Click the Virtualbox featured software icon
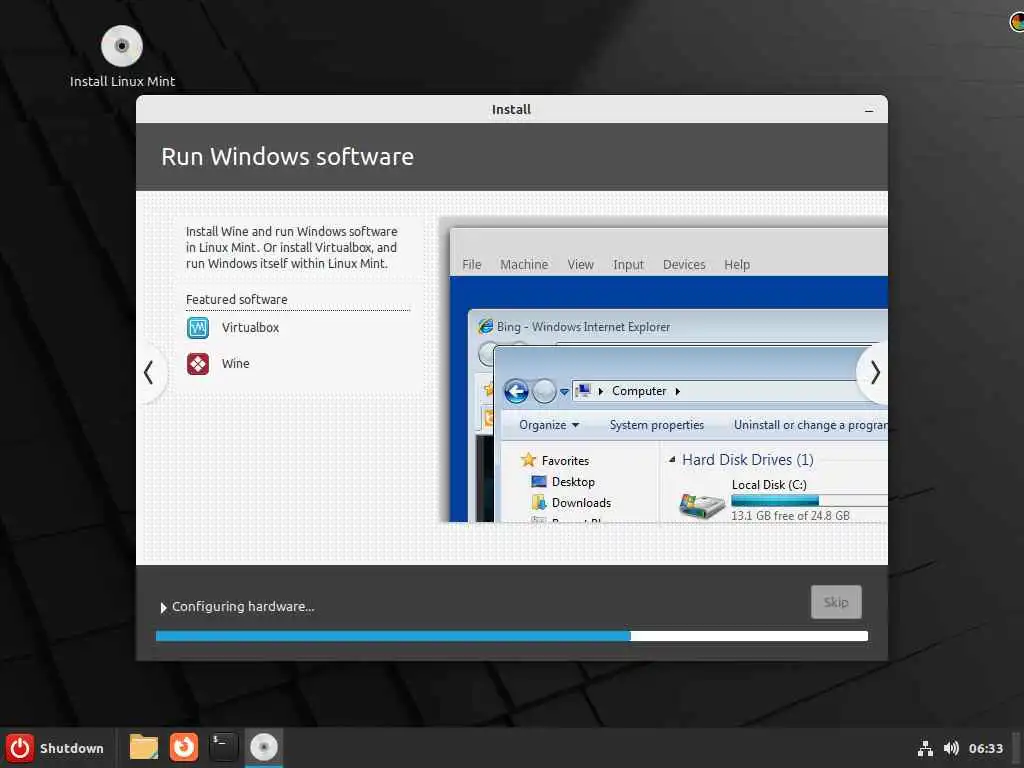Viewport: 1024px width, 768px height. [x=198, y=328]
